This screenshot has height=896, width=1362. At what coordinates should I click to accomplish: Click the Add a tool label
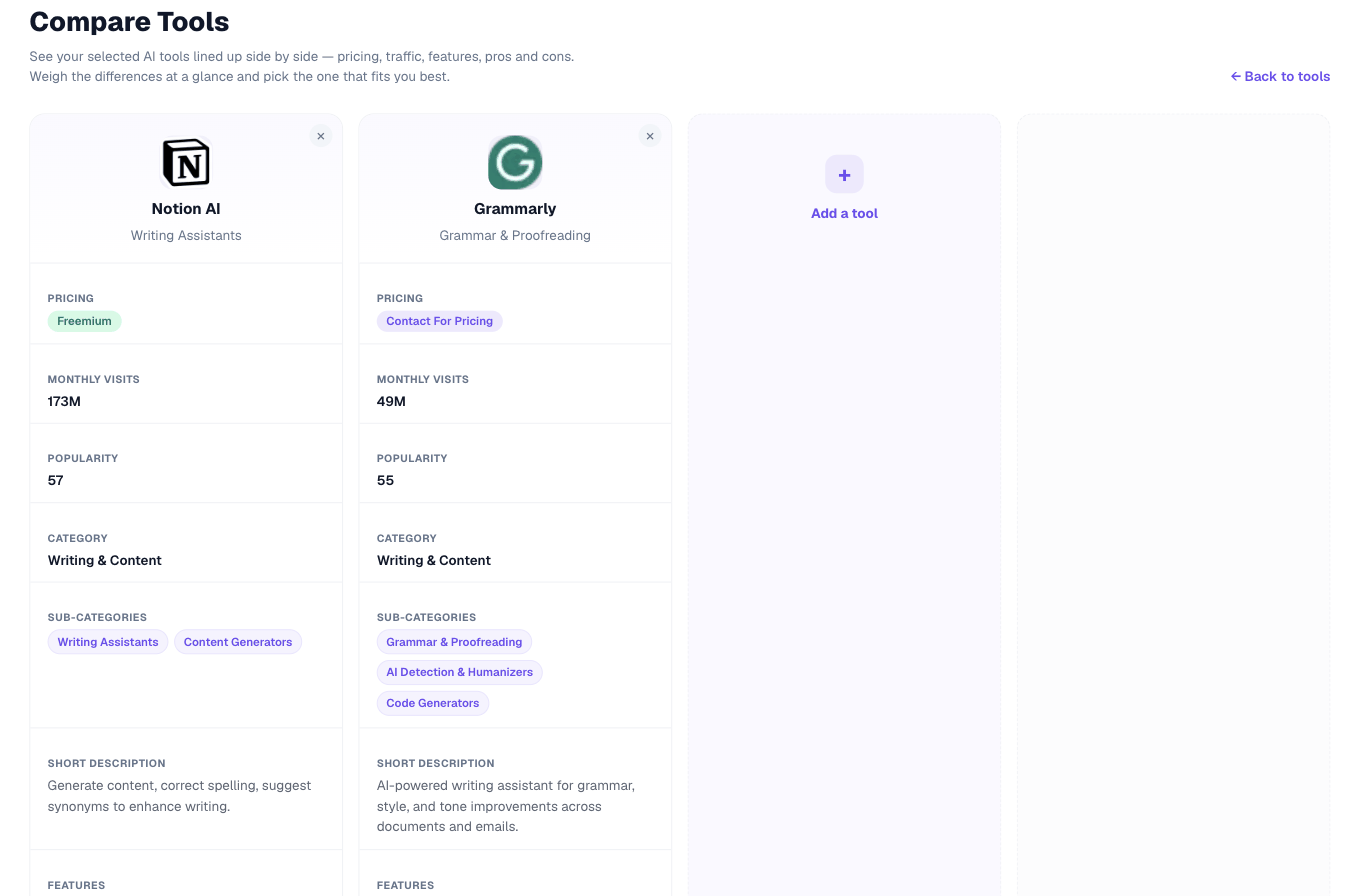pos(844,213)
